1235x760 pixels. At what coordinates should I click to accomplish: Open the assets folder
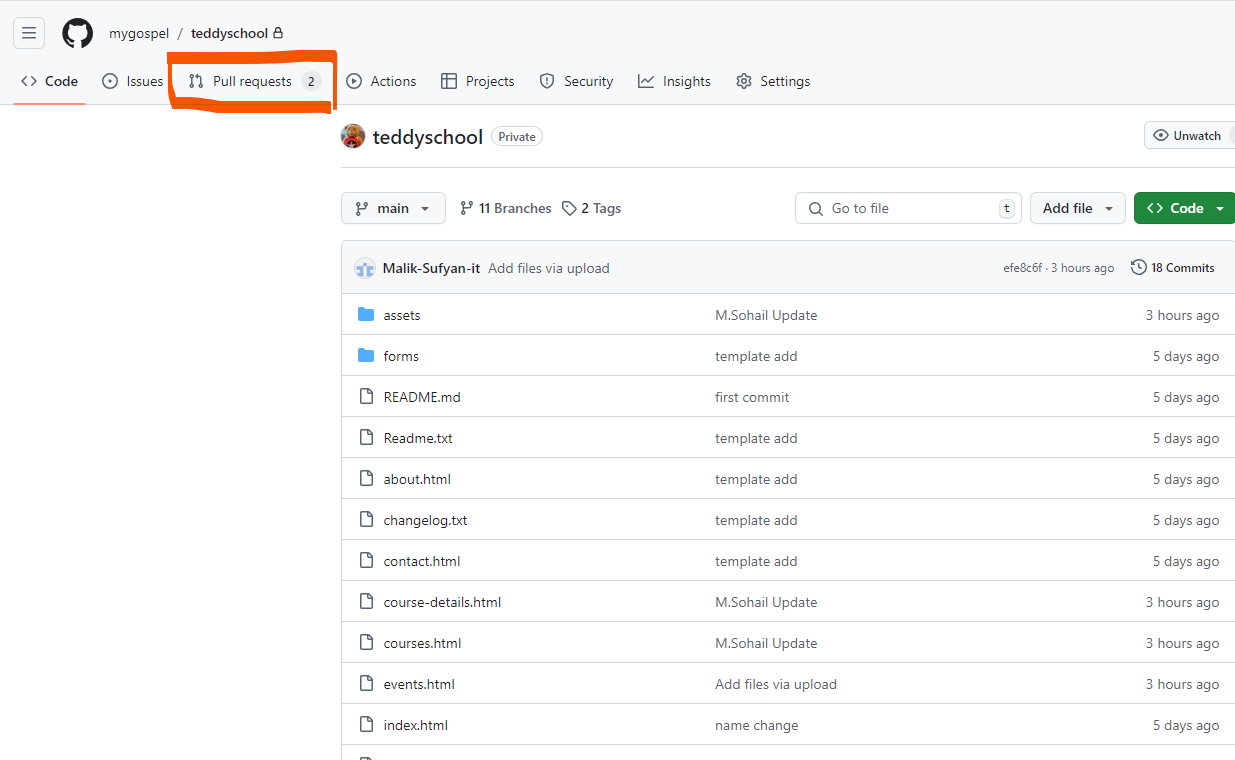click(402, 315)
